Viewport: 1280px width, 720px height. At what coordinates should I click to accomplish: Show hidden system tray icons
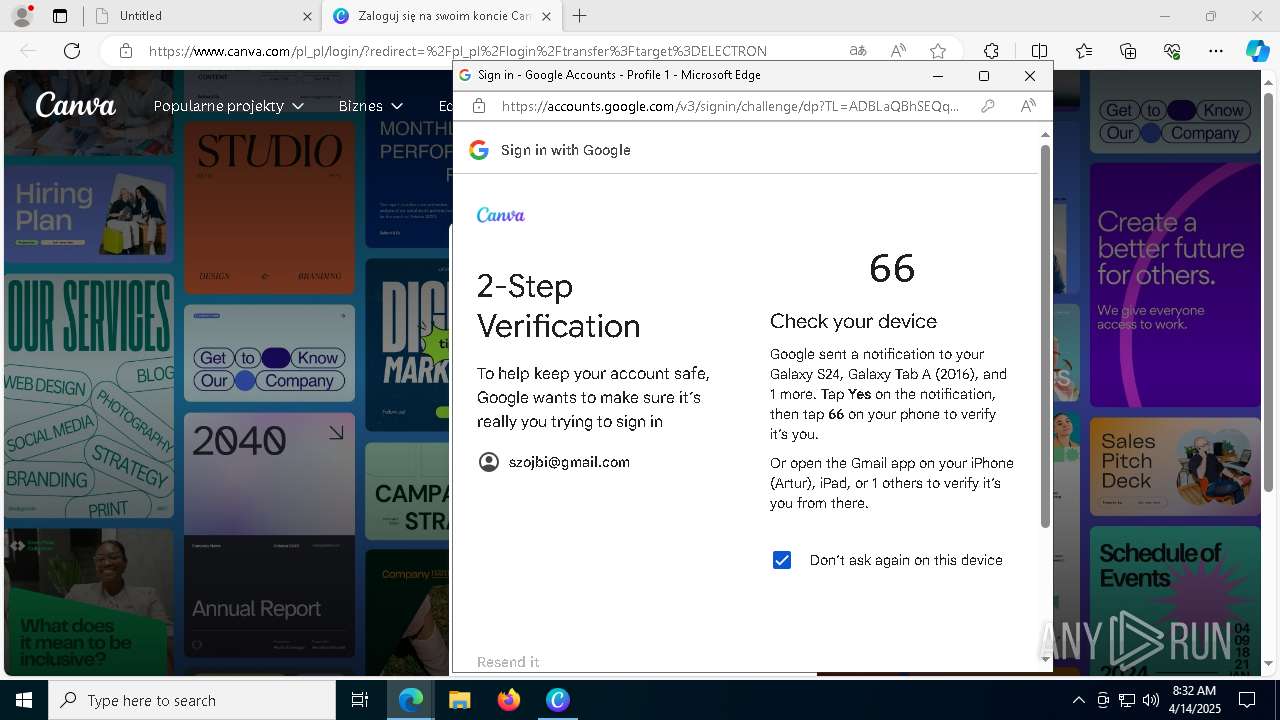click(1078, 700)
